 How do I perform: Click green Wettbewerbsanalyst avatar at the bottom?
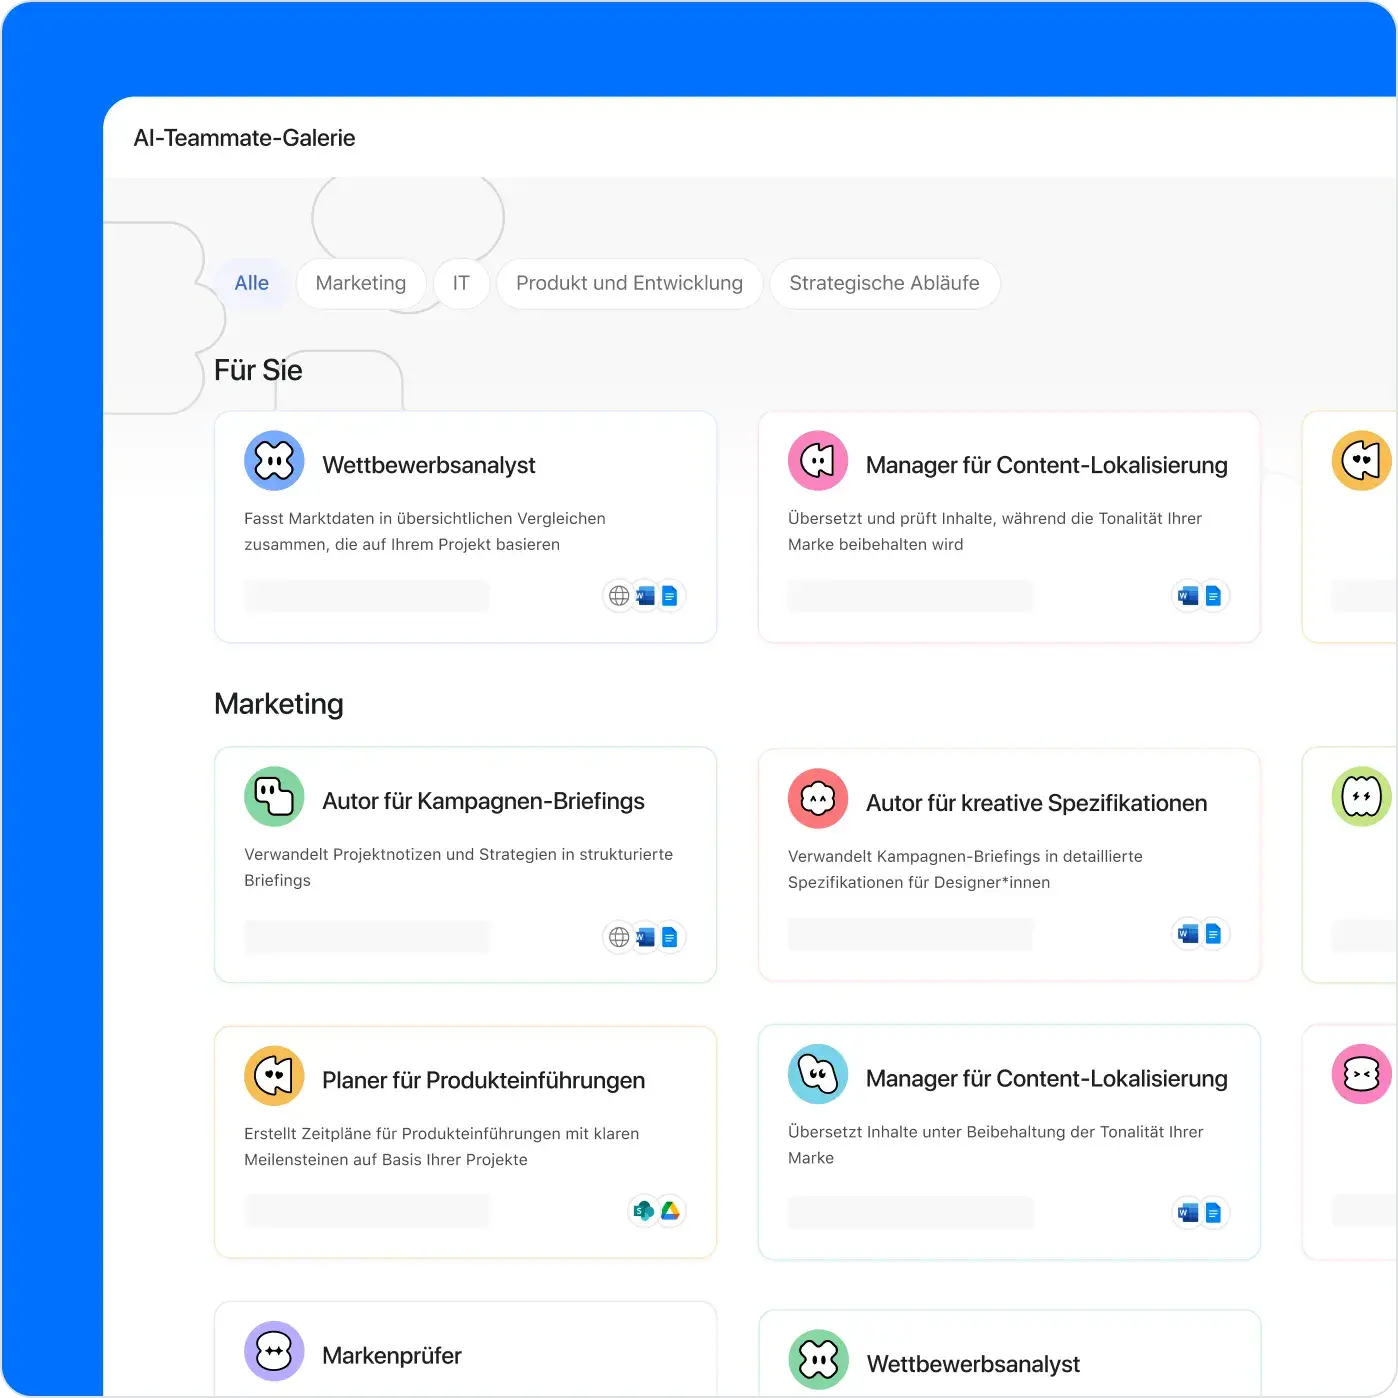(x=818, y=1360)
